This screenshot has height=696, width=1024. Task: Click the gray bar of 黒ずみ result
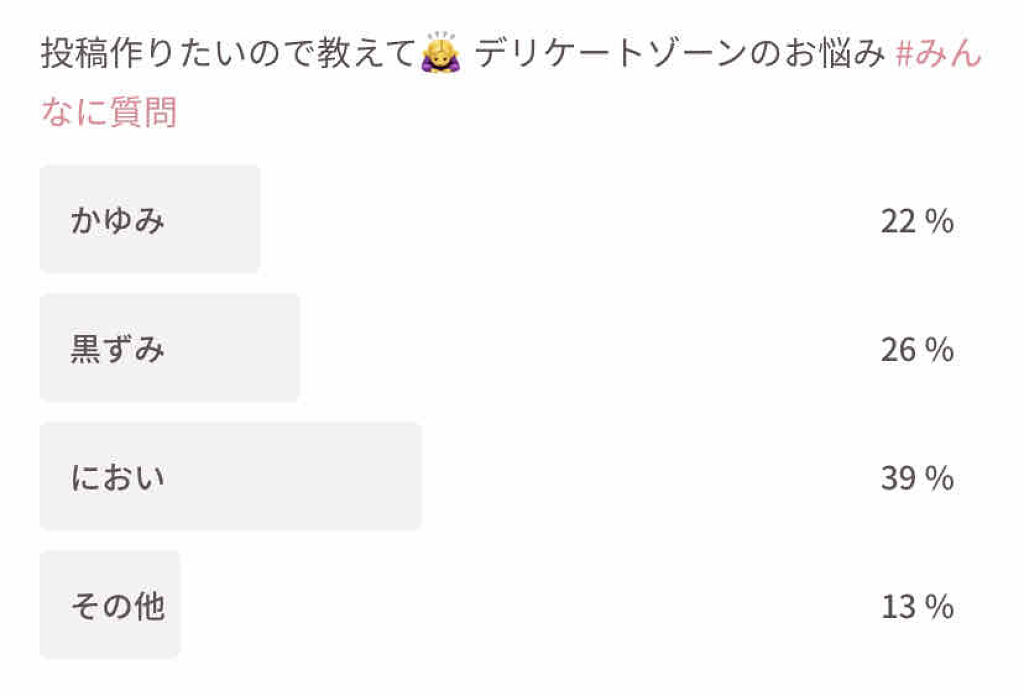tap(170, 348)
